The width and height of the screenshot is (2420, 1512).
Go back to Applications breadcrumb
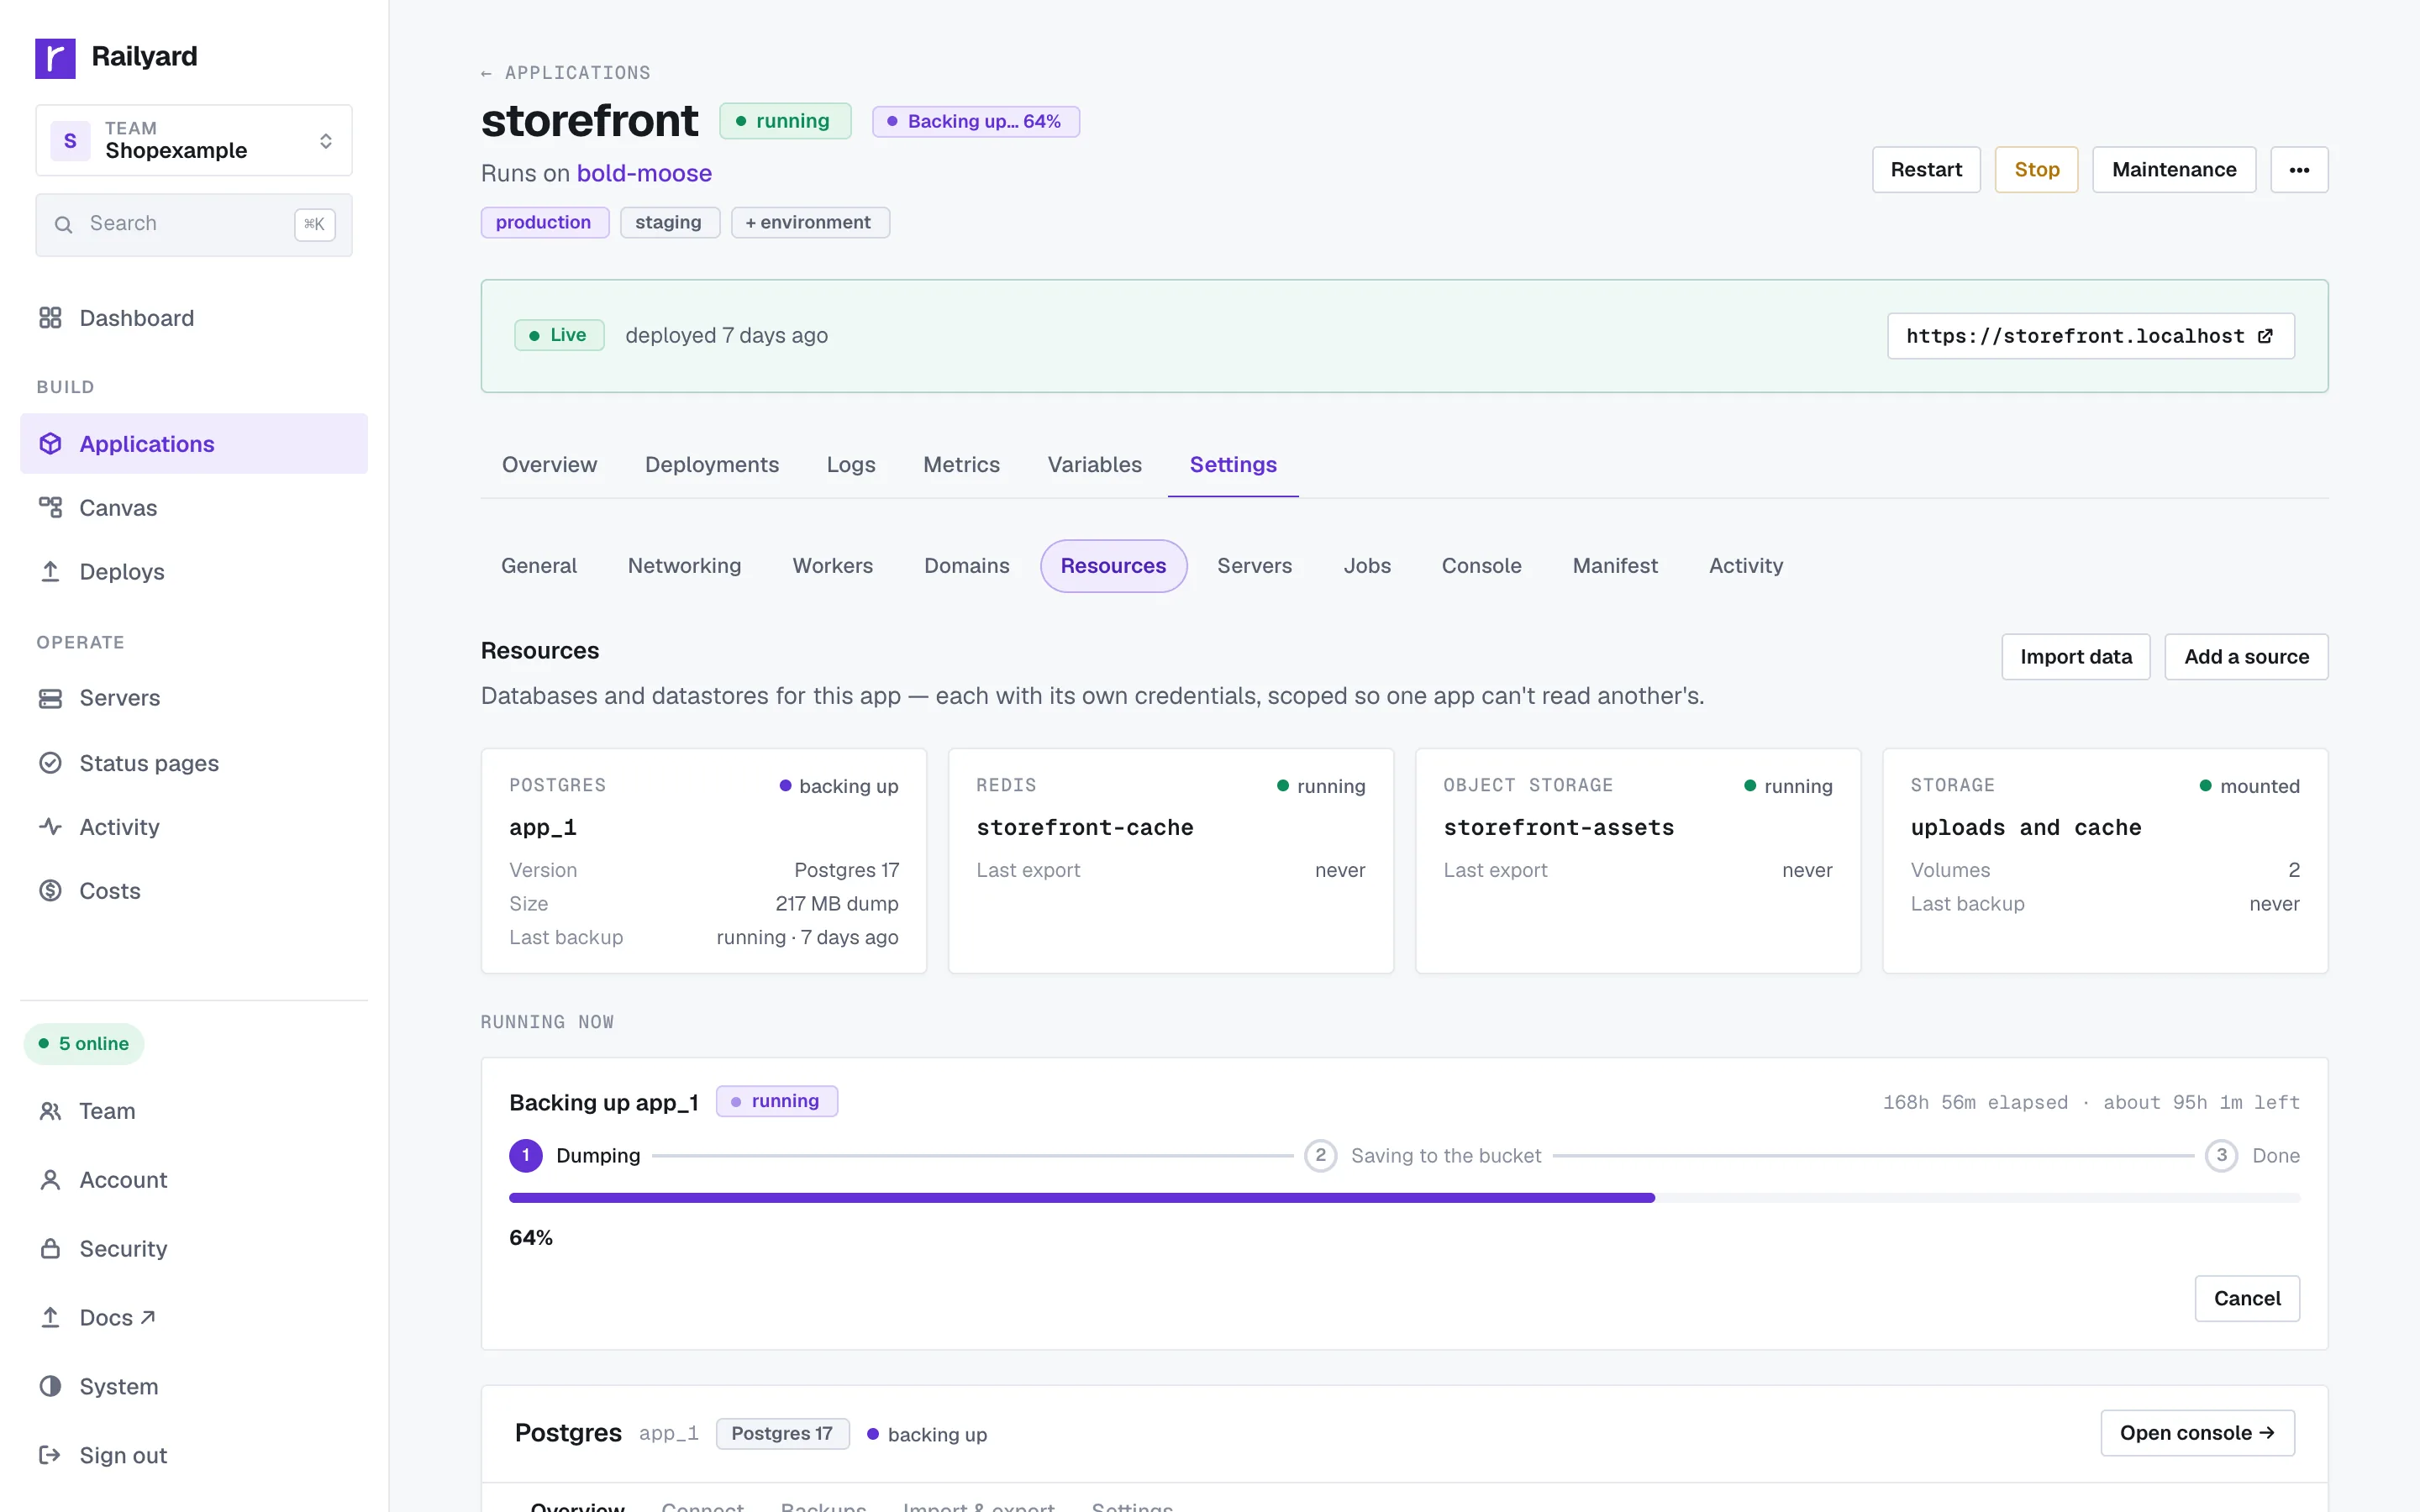click(566, 73)
